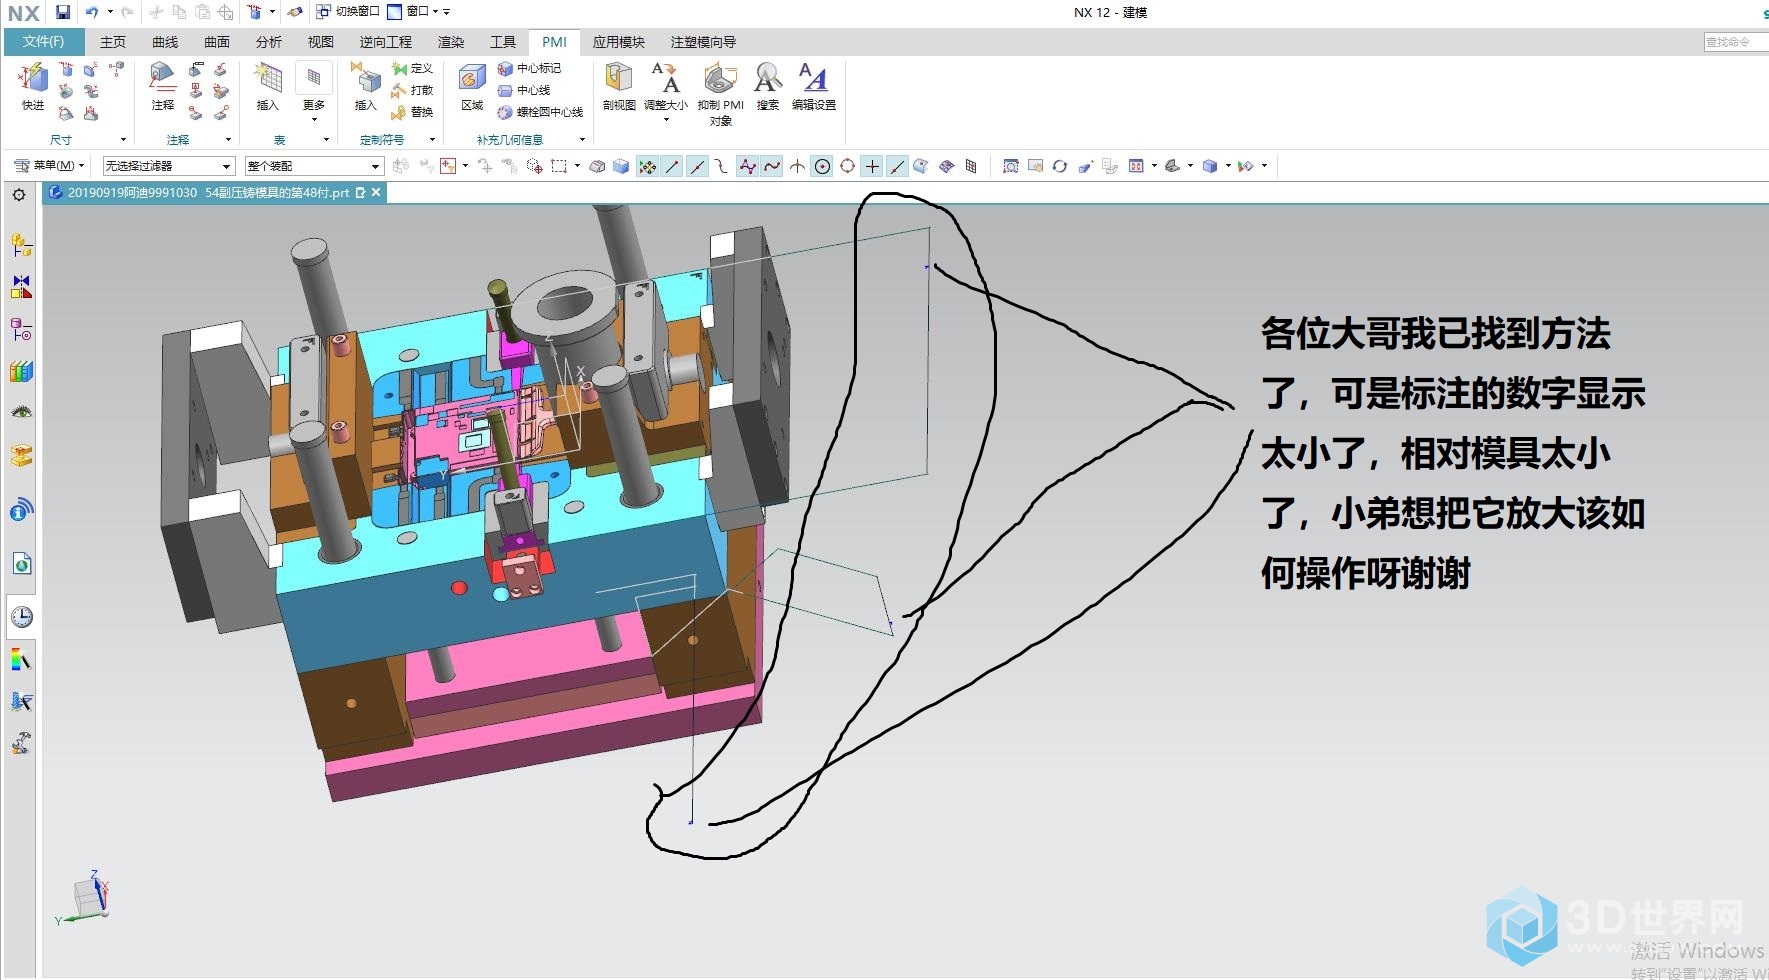Click the Rotate view icon in top bar
This screenshot has width=1769, height=980.
click(1060, 166)
